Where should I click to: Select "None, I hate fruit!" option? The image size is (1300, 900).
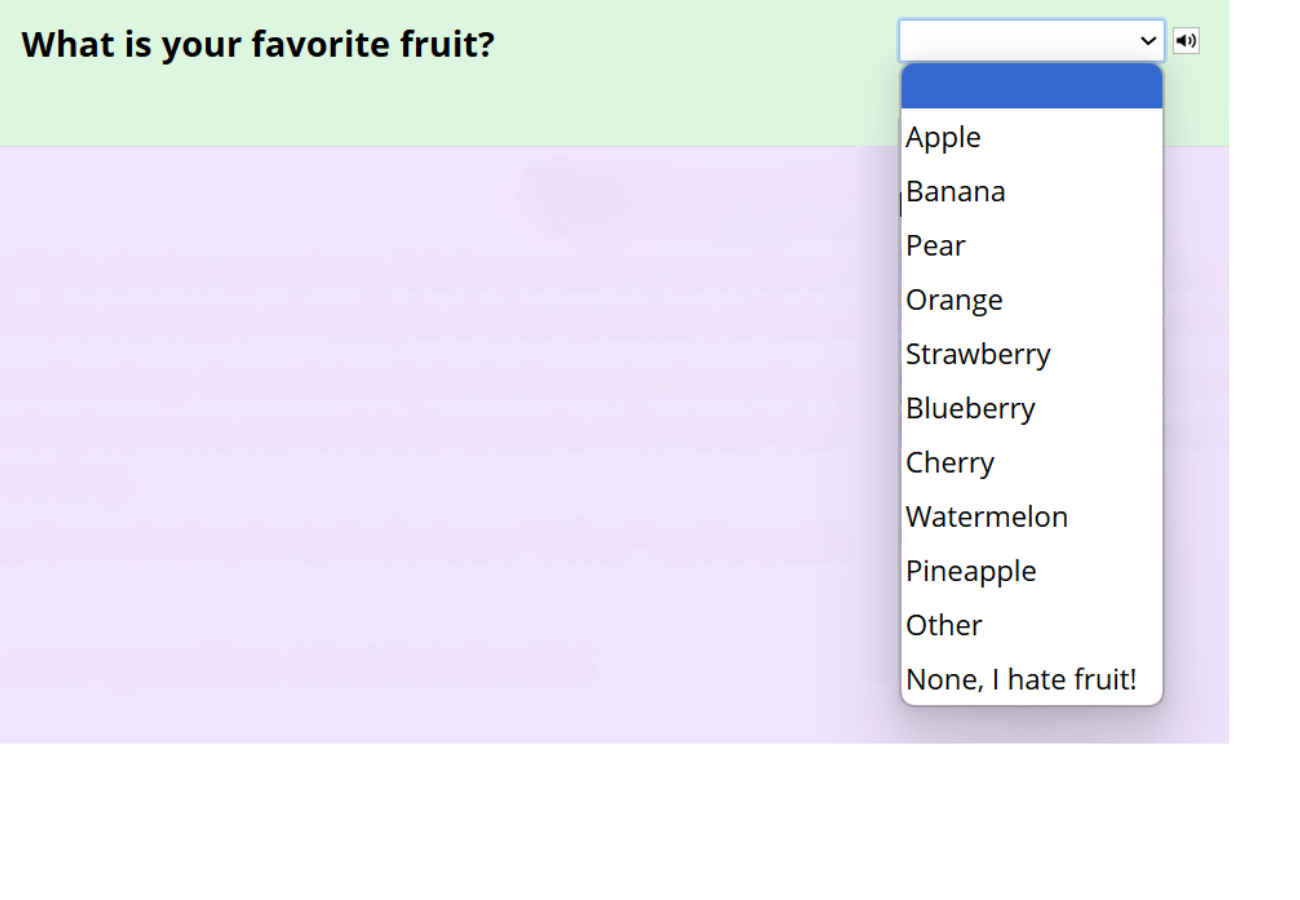click(x=1031, y=679)
